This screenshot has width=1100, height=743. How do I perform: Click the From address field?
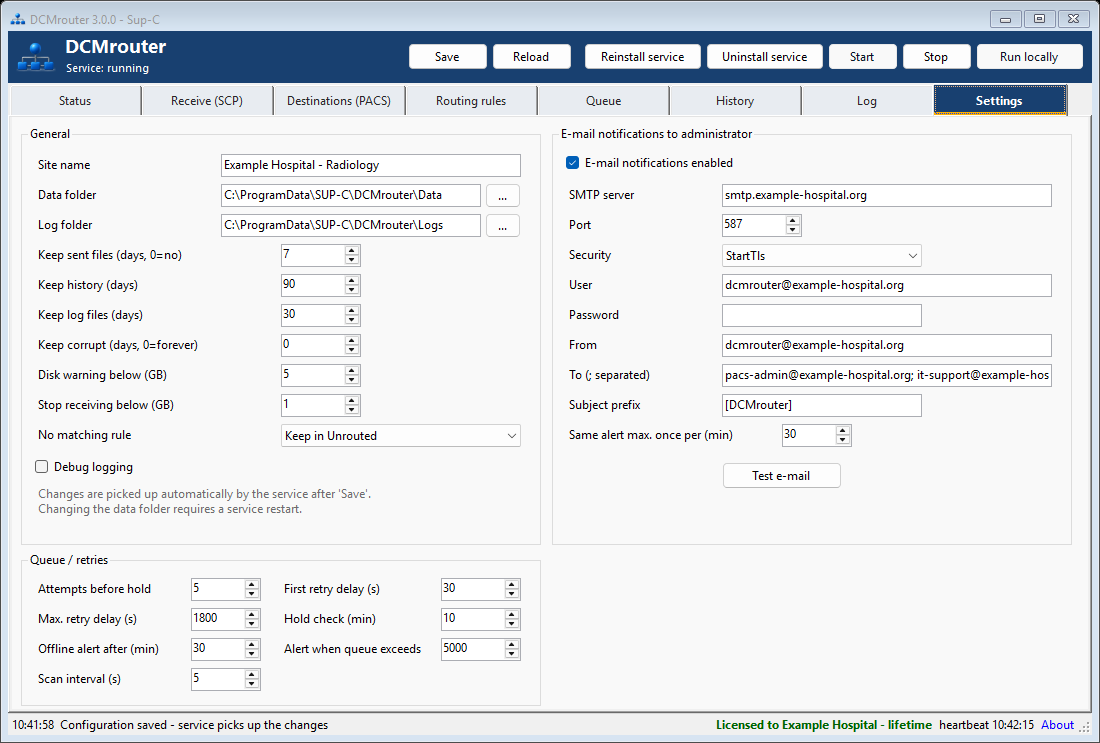pyautogui.click(x=887, y=345)
